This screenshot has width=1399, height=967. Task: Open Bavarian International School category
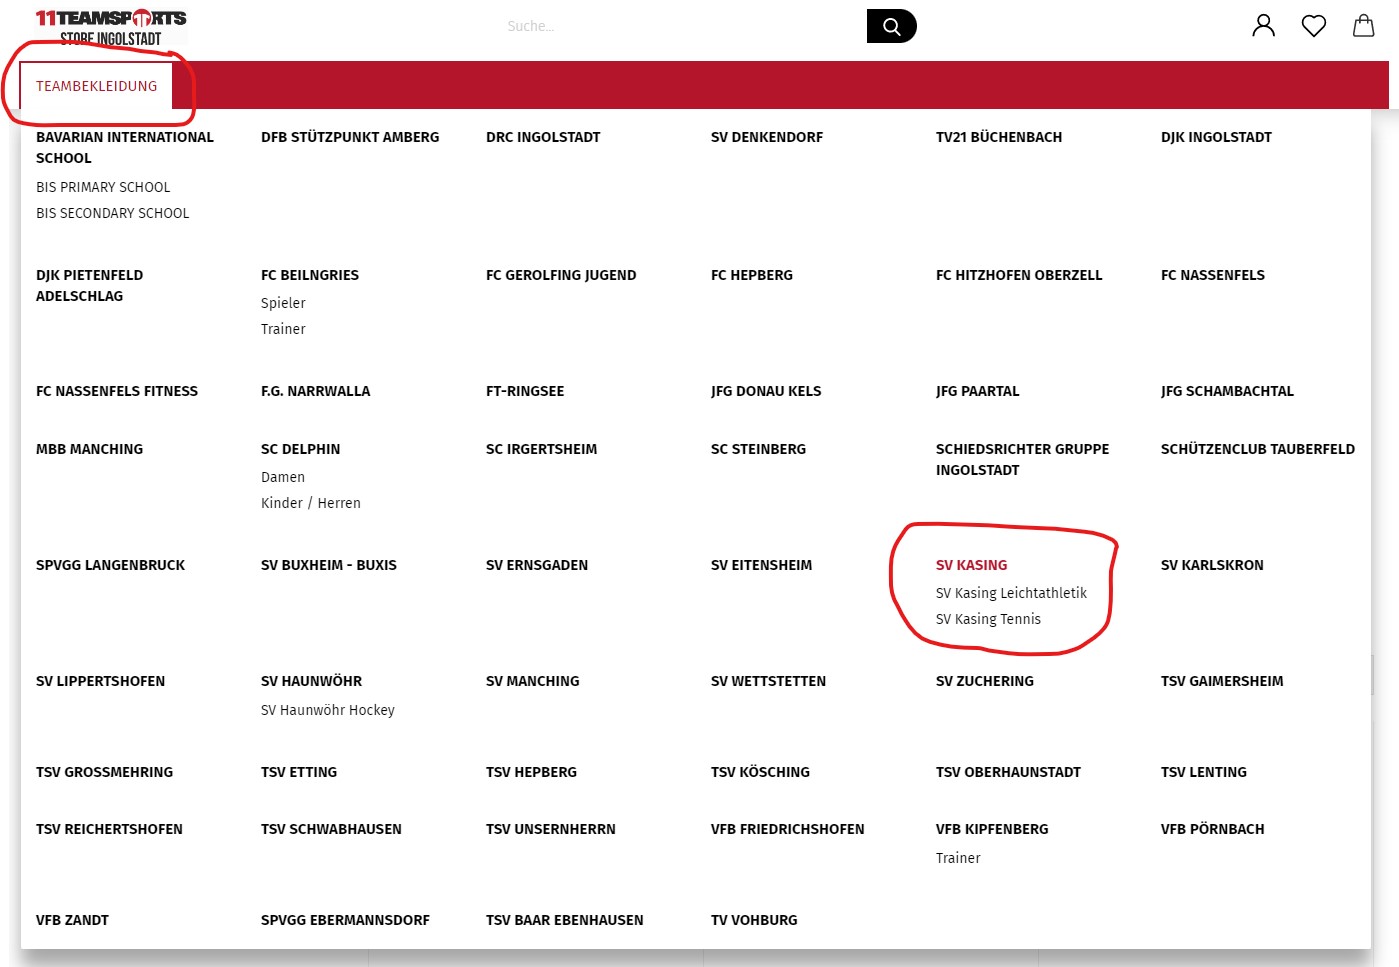click(125, 148)
